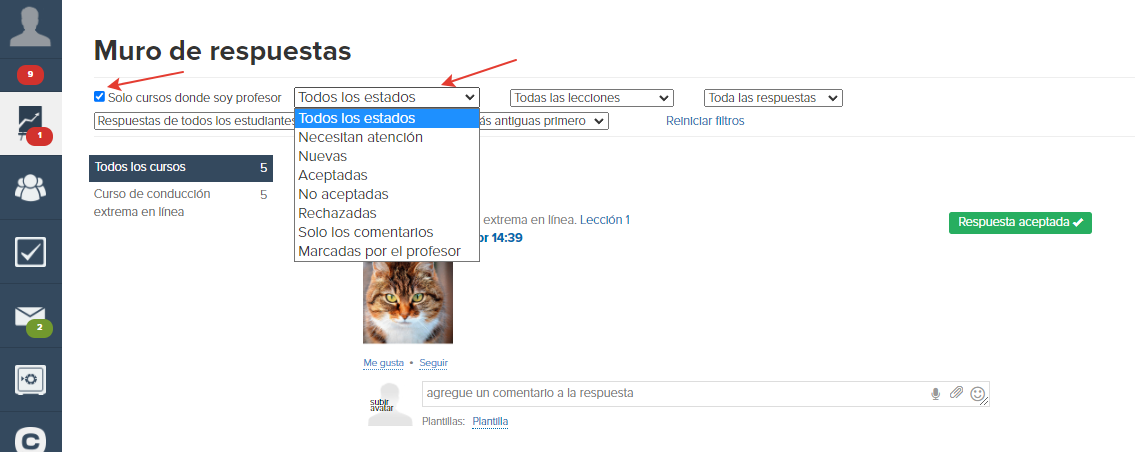Expand the 'Todas las lecciones' dropdown
Viewport: 1135px width, 452px height.
592,98
